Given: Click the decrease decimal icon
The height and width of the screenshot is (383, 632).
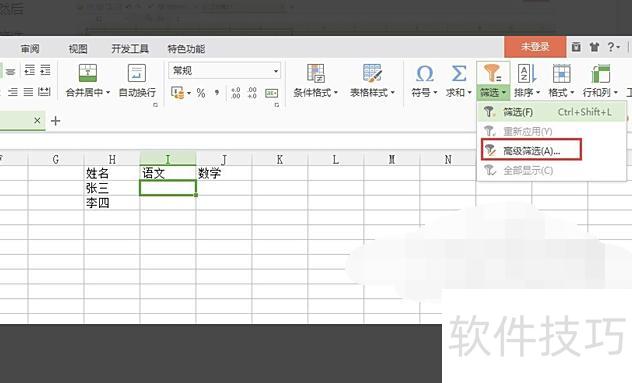Looking at the screenshot, I should pos(252,93).
